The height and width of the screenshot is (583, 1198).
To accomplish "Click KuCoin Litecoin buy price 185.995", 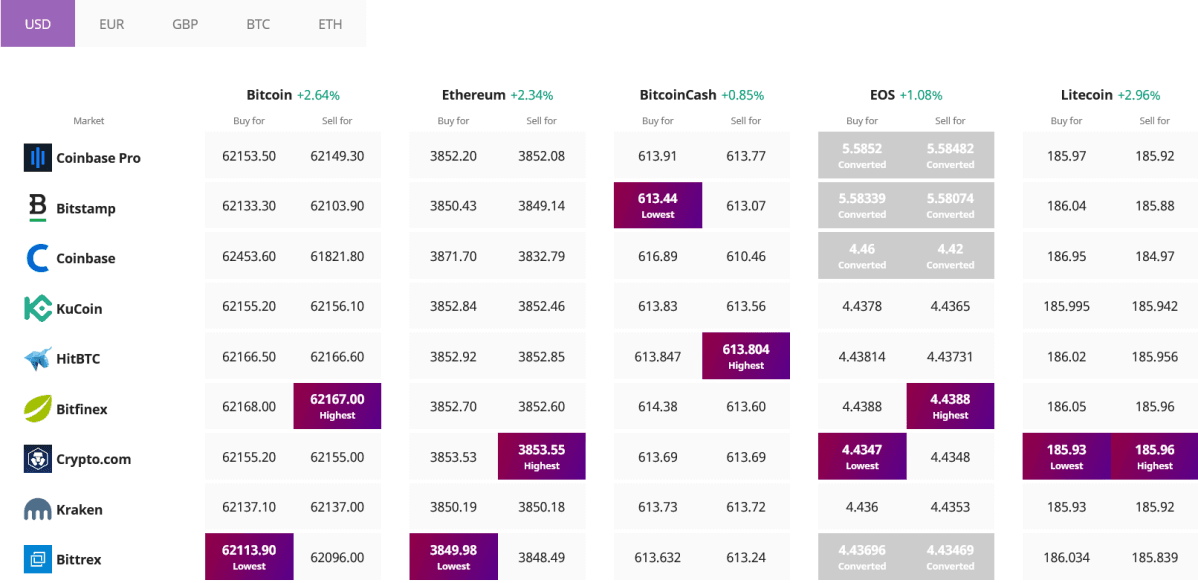I will [x=1067, y=306].
